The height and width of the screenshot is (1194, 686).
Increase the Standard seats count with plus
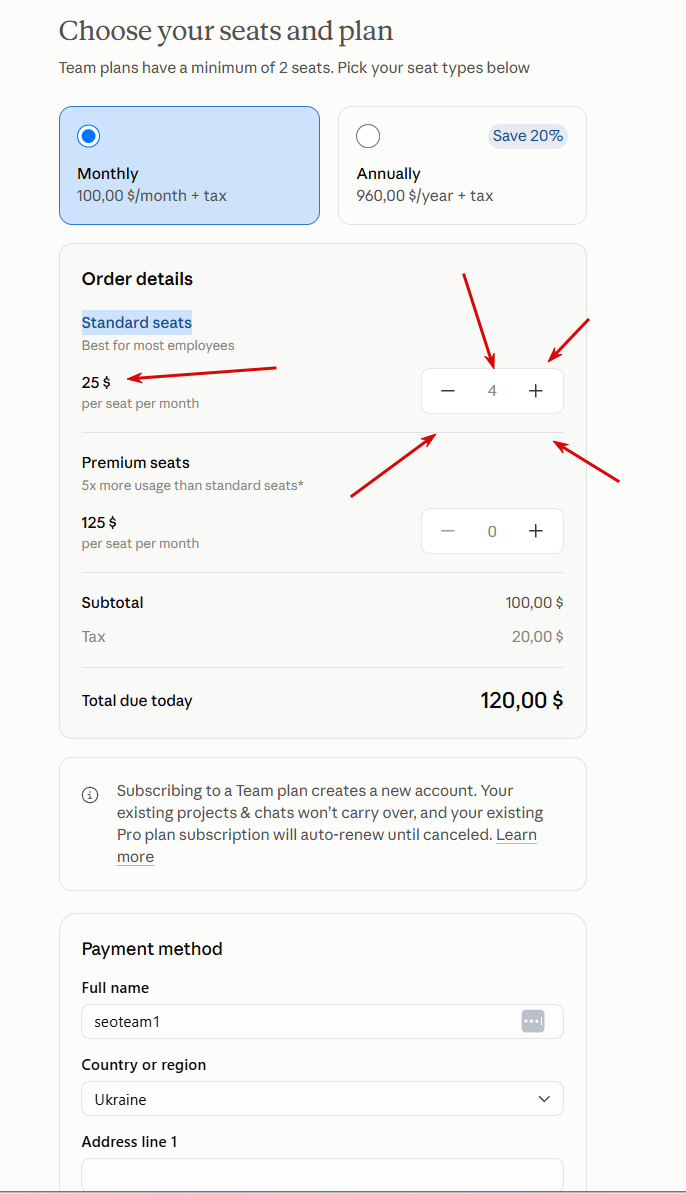pyautogui.click(x=536, y=391)
